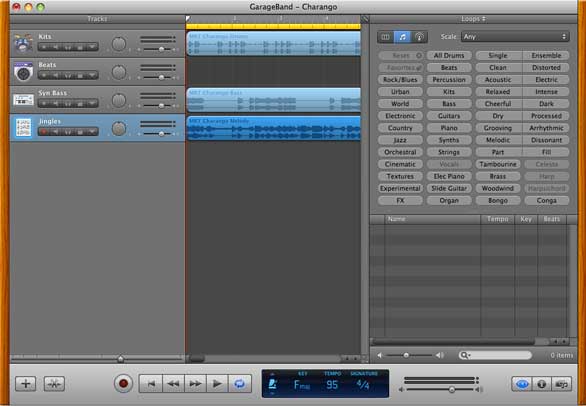Screen dimensions: 586x406
Task: Toggle the cycle region button
Action: (240, 384)
